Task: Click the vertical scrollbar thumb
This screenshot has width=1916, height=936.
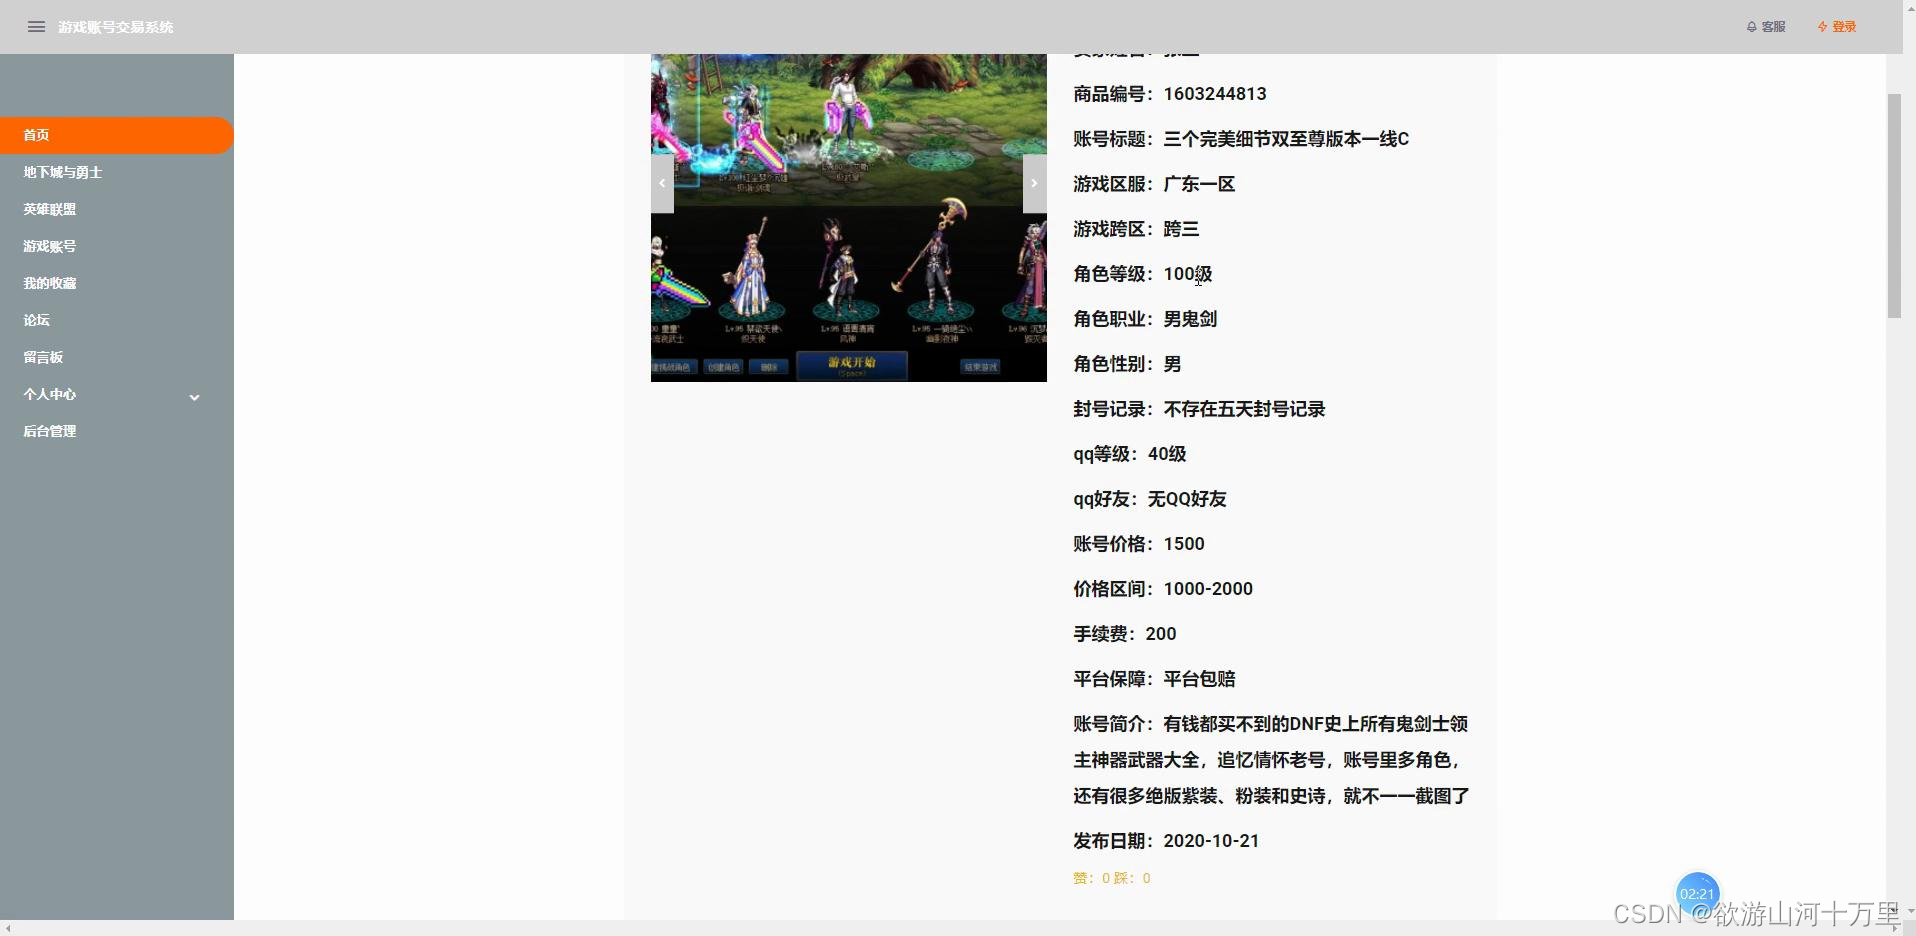Action: coord(1894,206)
